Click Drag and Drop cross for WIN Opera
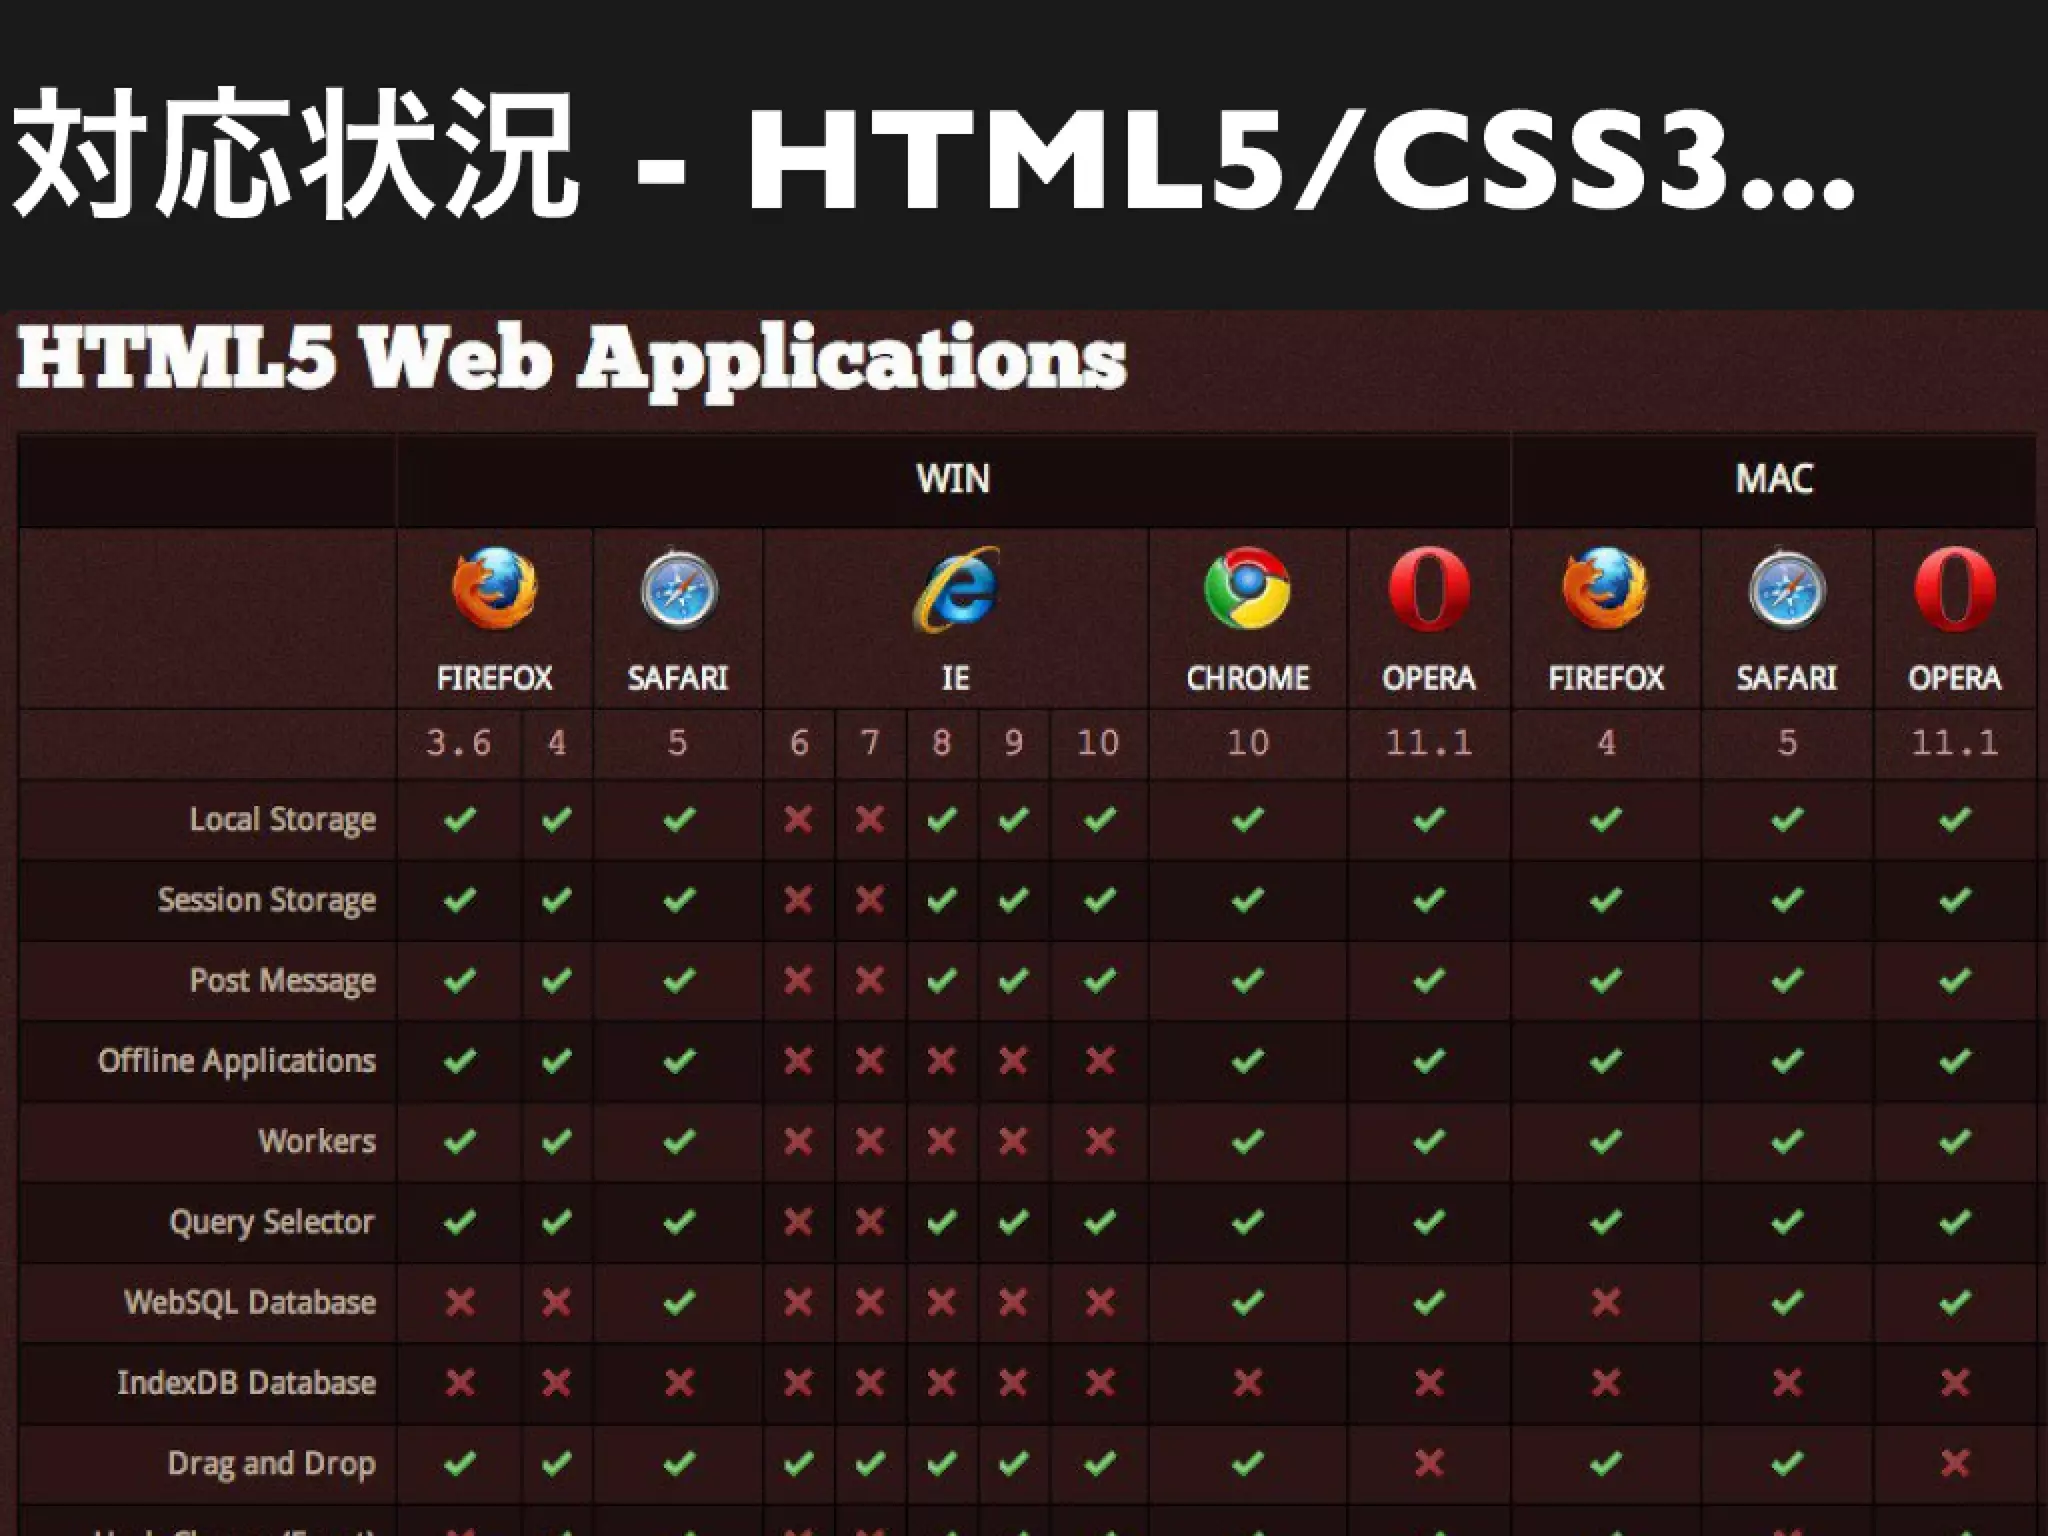Viewport: 2048px width, 1536px height. coord(1429,1463)
